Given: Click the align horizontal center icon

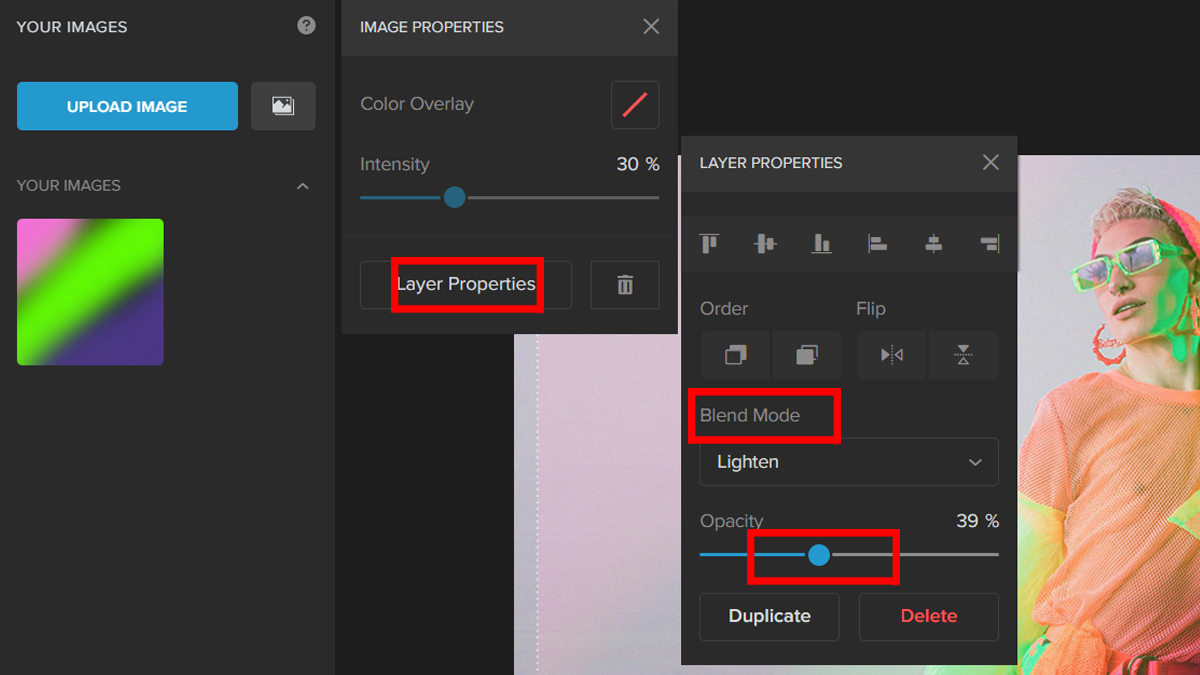Looking at the screenshot, I should (x=934, y=244).
